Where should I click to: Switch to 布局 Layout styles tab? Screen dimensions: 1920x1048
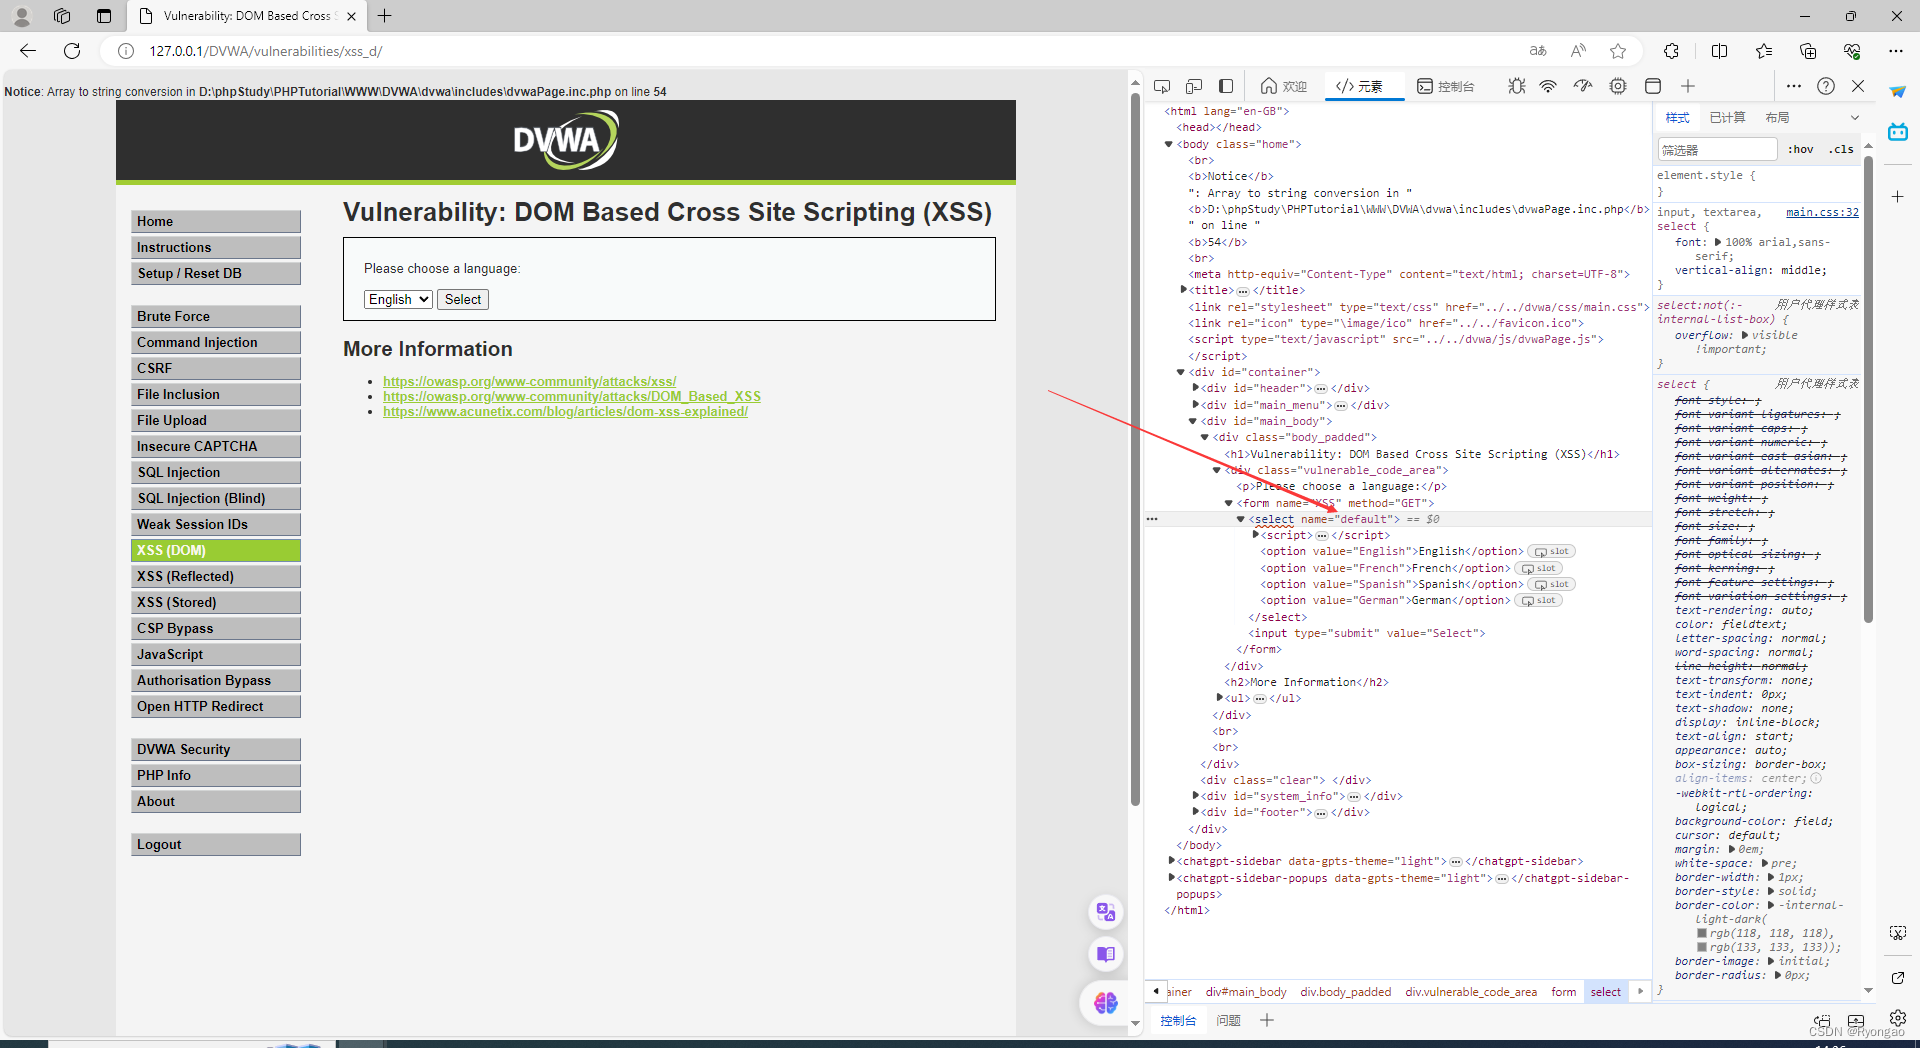(x=1777, y=118)
